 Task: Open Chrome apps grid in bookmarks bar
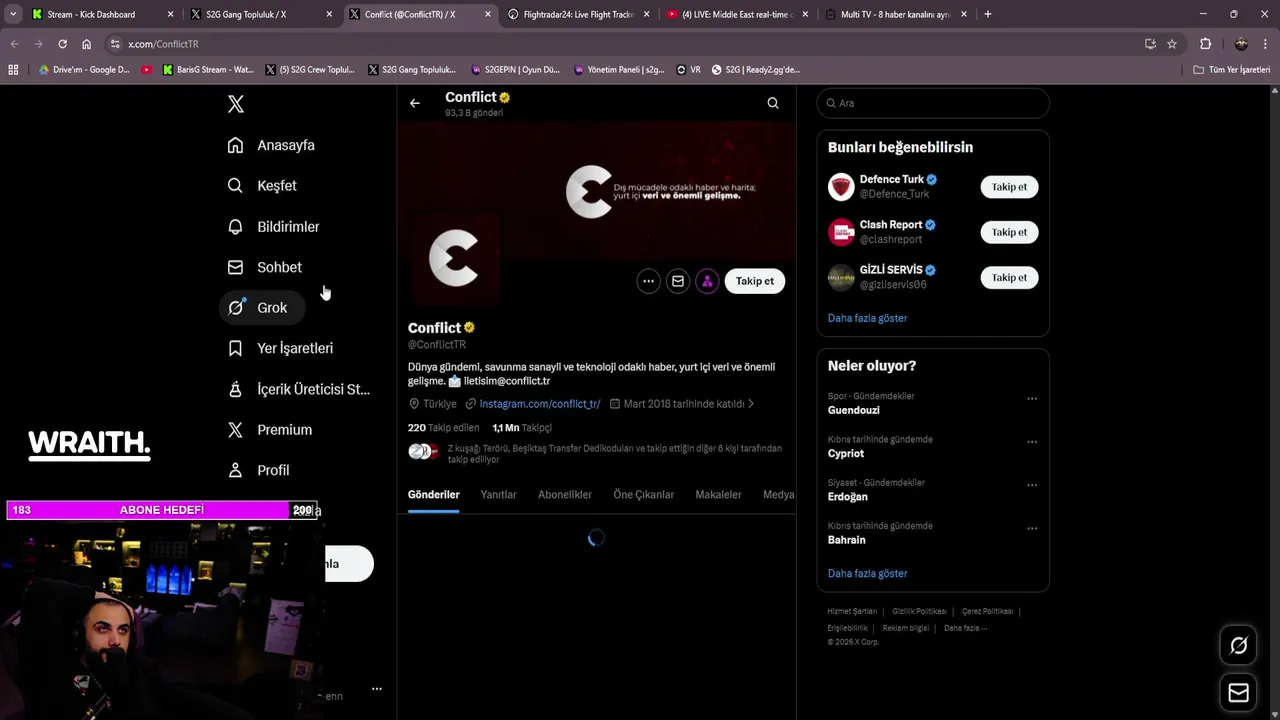tap(13, 70)
